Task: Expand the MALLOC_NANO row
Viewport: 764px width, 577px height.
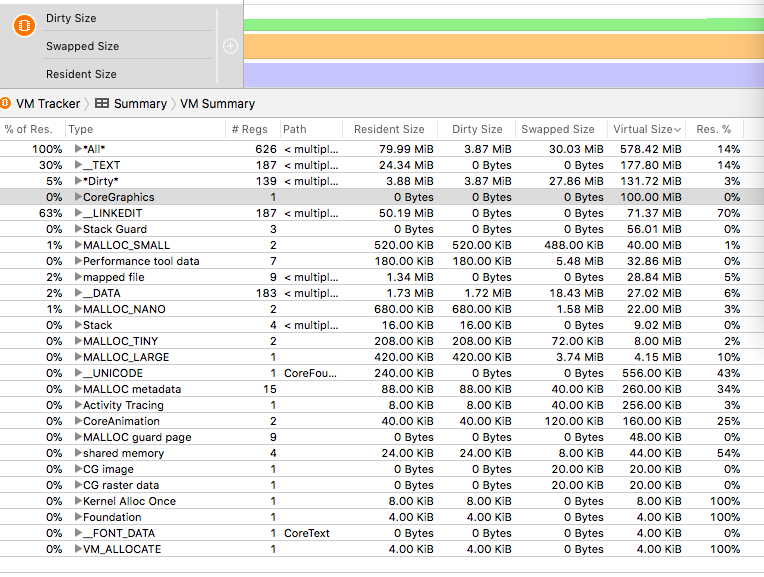Action: [x=78, y=309]
